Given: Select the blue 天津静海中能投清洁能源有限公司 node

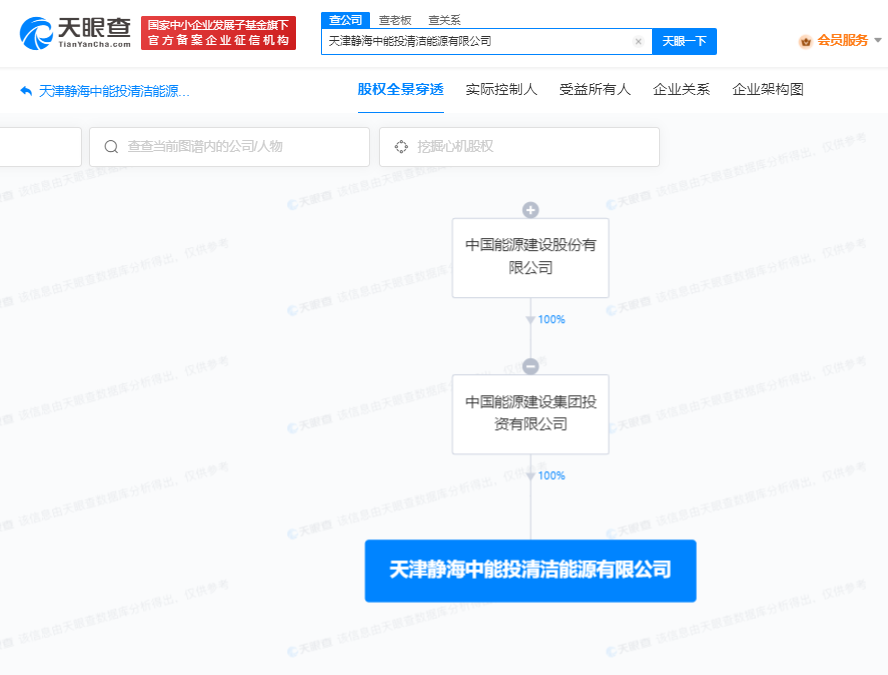Looking at the screenshot, I should click(531, 571).
